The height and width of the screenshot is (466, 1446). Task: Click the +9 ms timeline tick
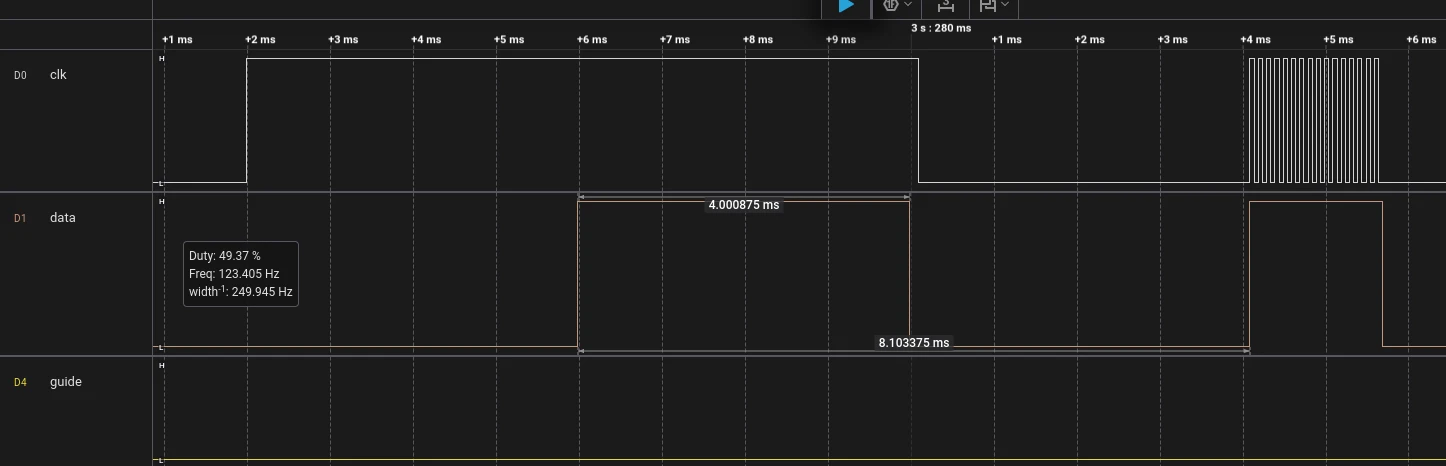pyautogui.click(x=840, y=40)
